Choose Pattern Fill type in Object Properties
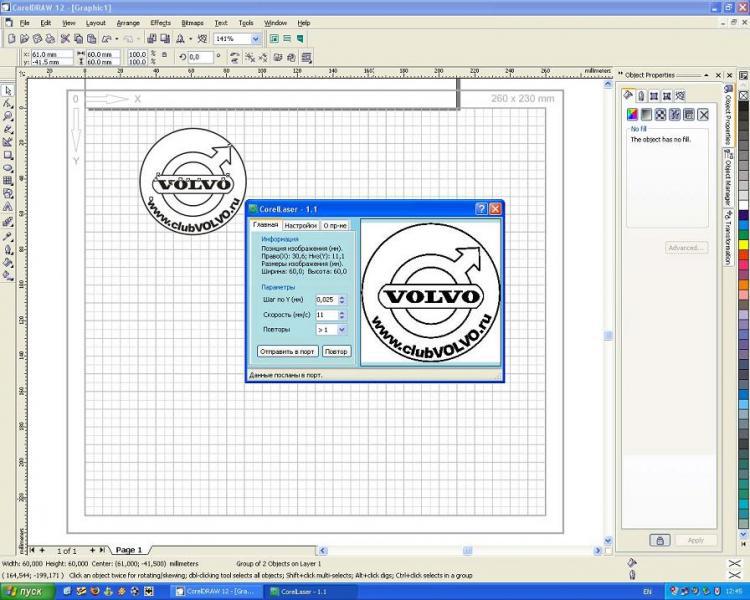 [661, 114]
